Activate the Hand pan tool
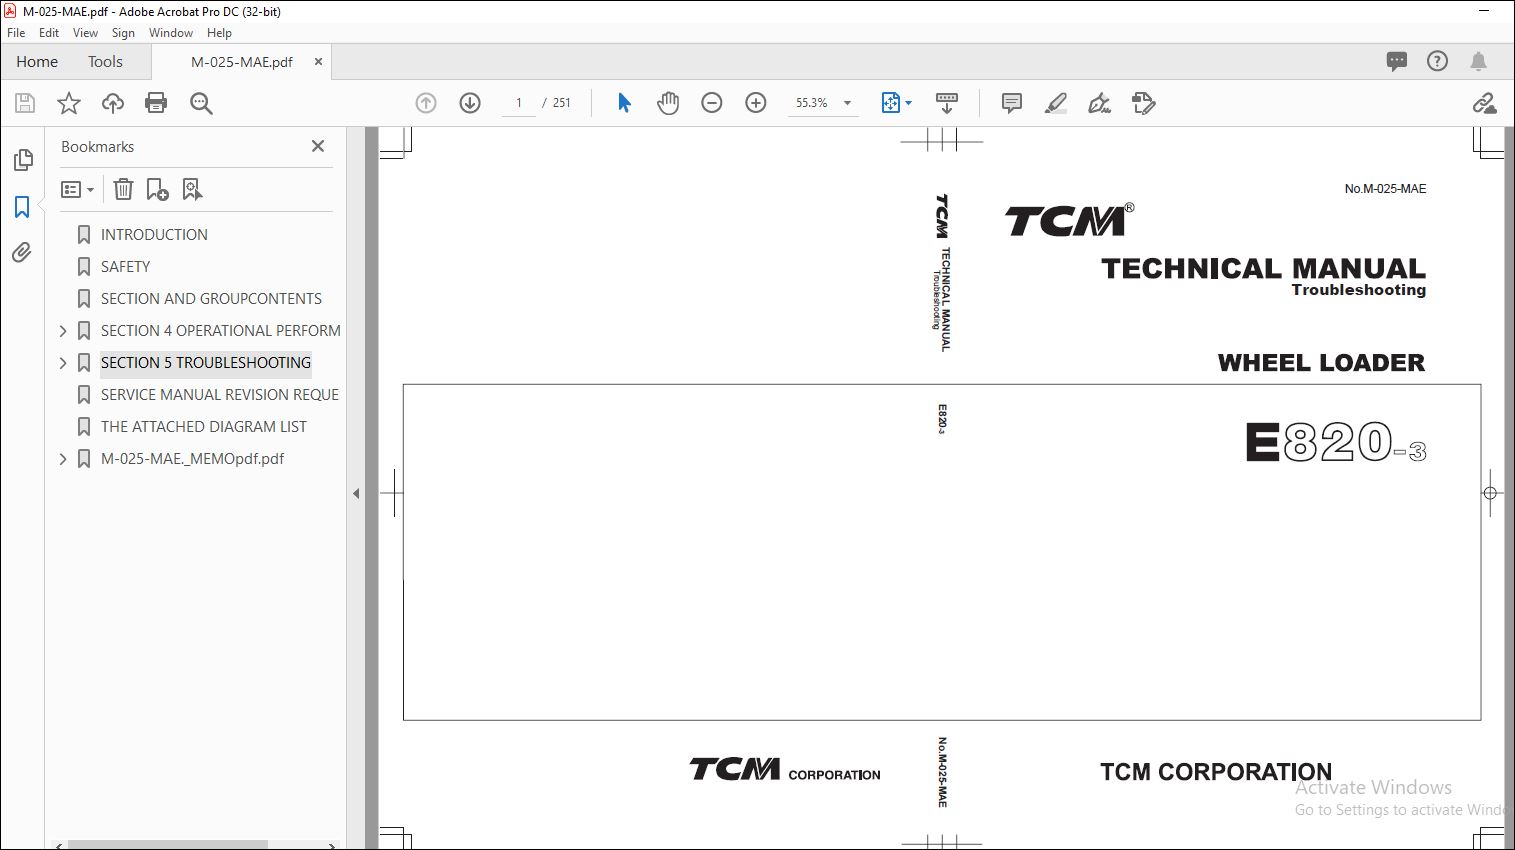 [668, 103]
